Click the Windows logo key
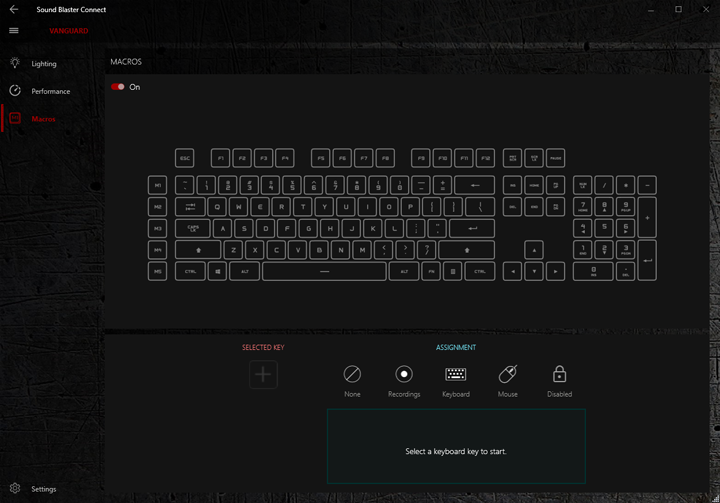The width and height of the screenshot is (720, 503). click(x=217, y=271)
